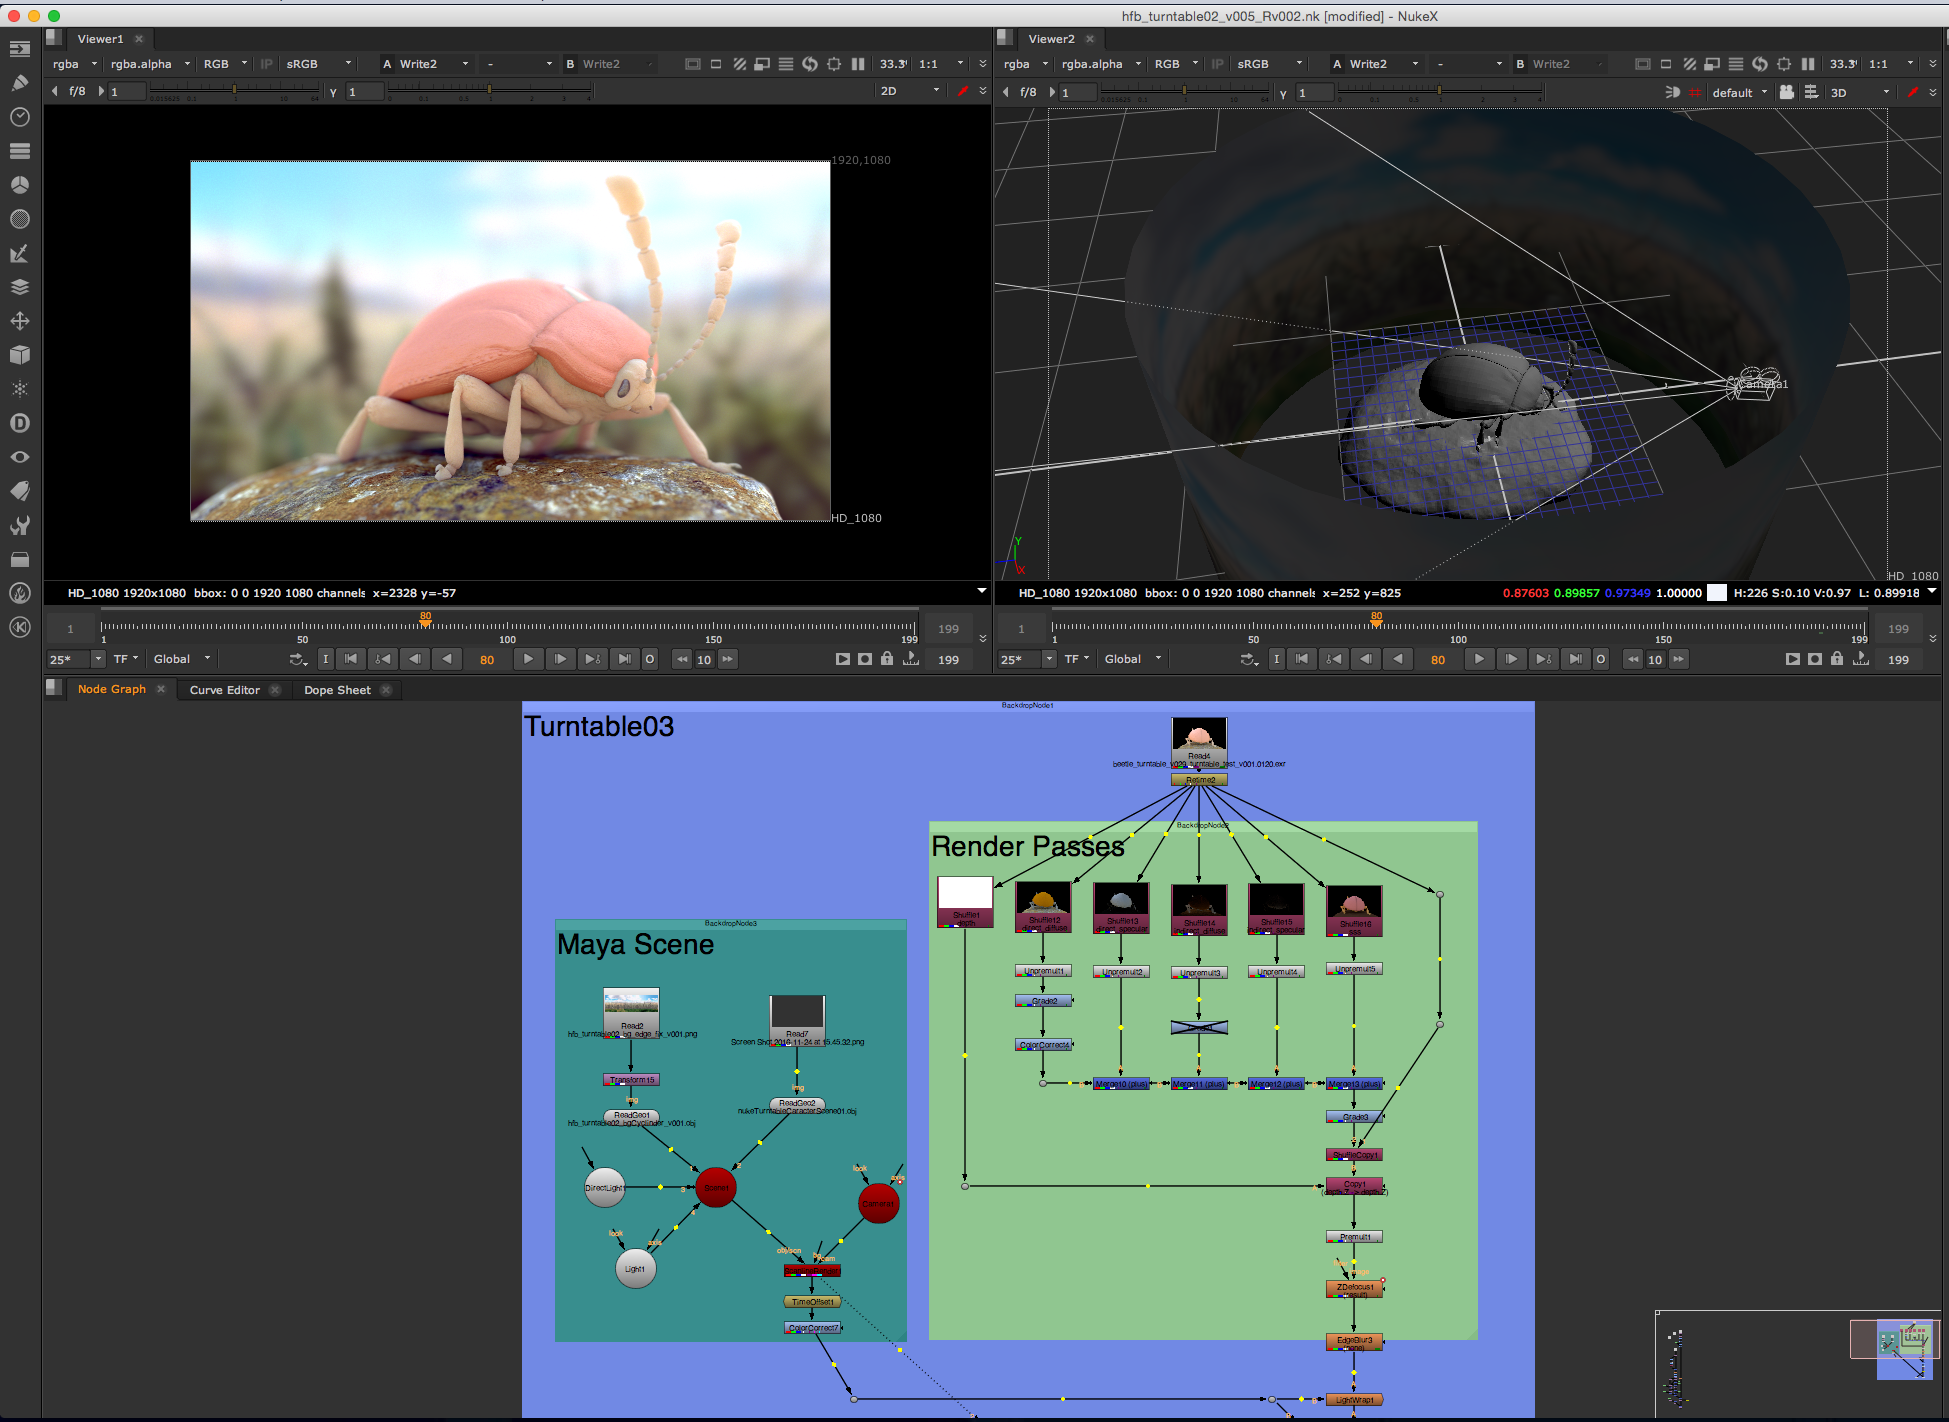Open the Time nodes clock icon
Screen dimensions: 1949x1422
point(20,117)
